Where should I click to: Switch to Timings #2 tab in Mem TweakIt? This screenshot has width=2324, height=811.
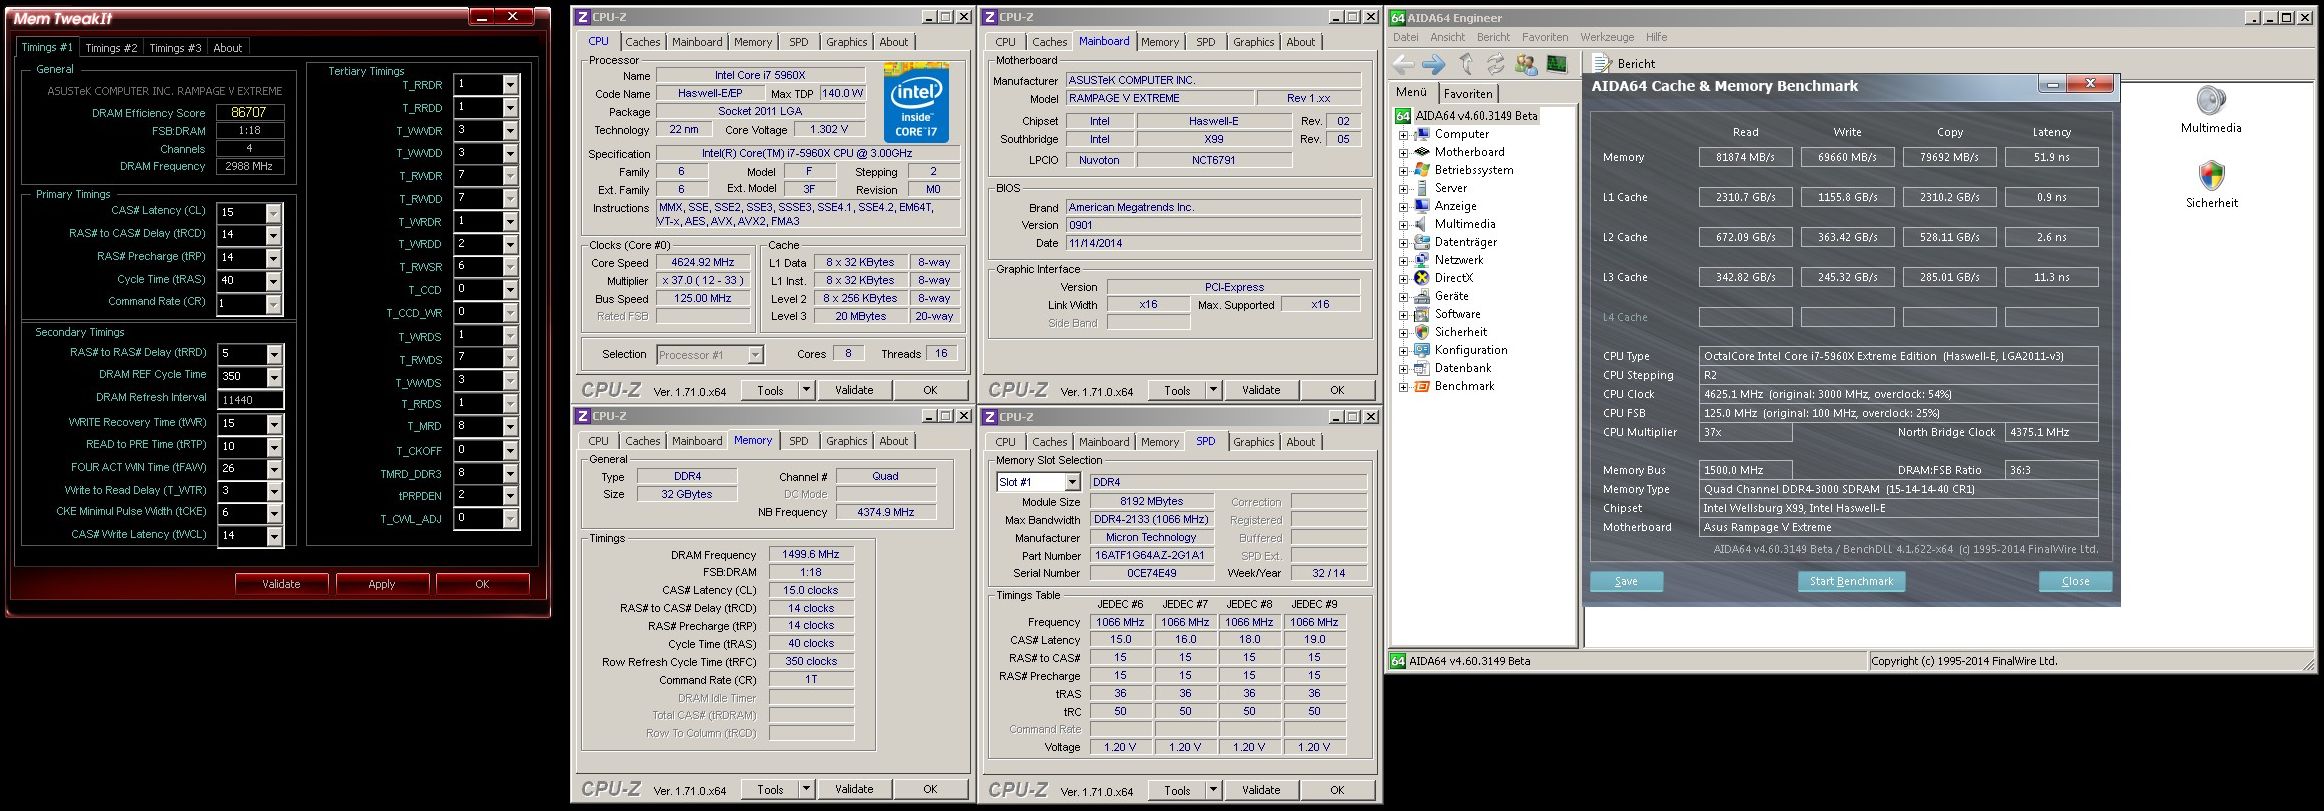(x=111, y=48)
